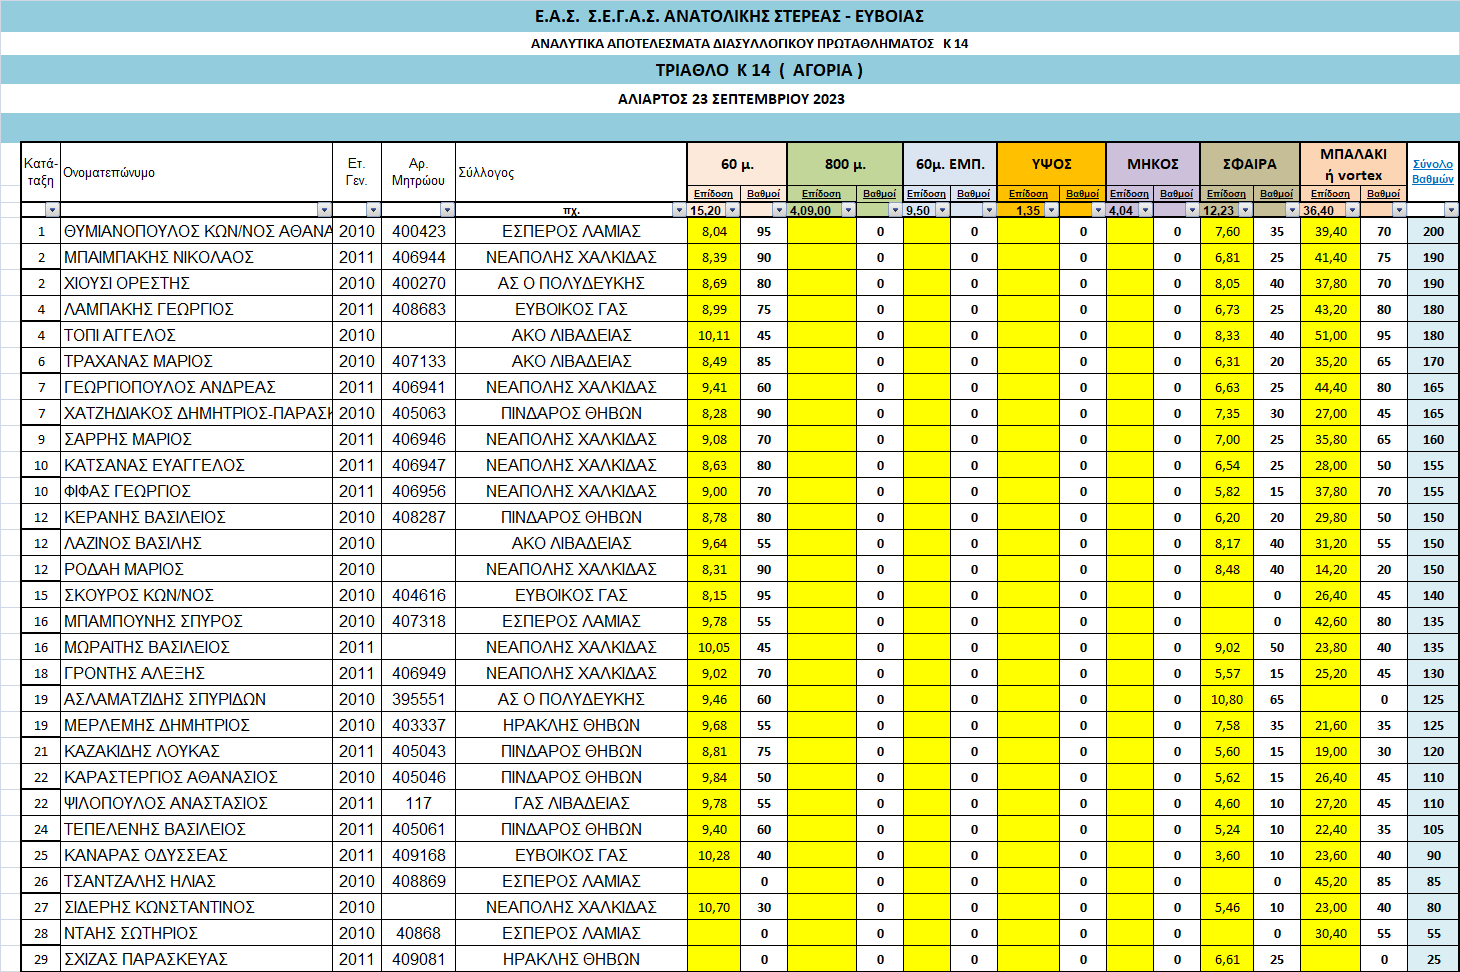Select the 800 μ. header cell
The height and width of the screenshot is (972, 1460).
click(x=845, y=164)
